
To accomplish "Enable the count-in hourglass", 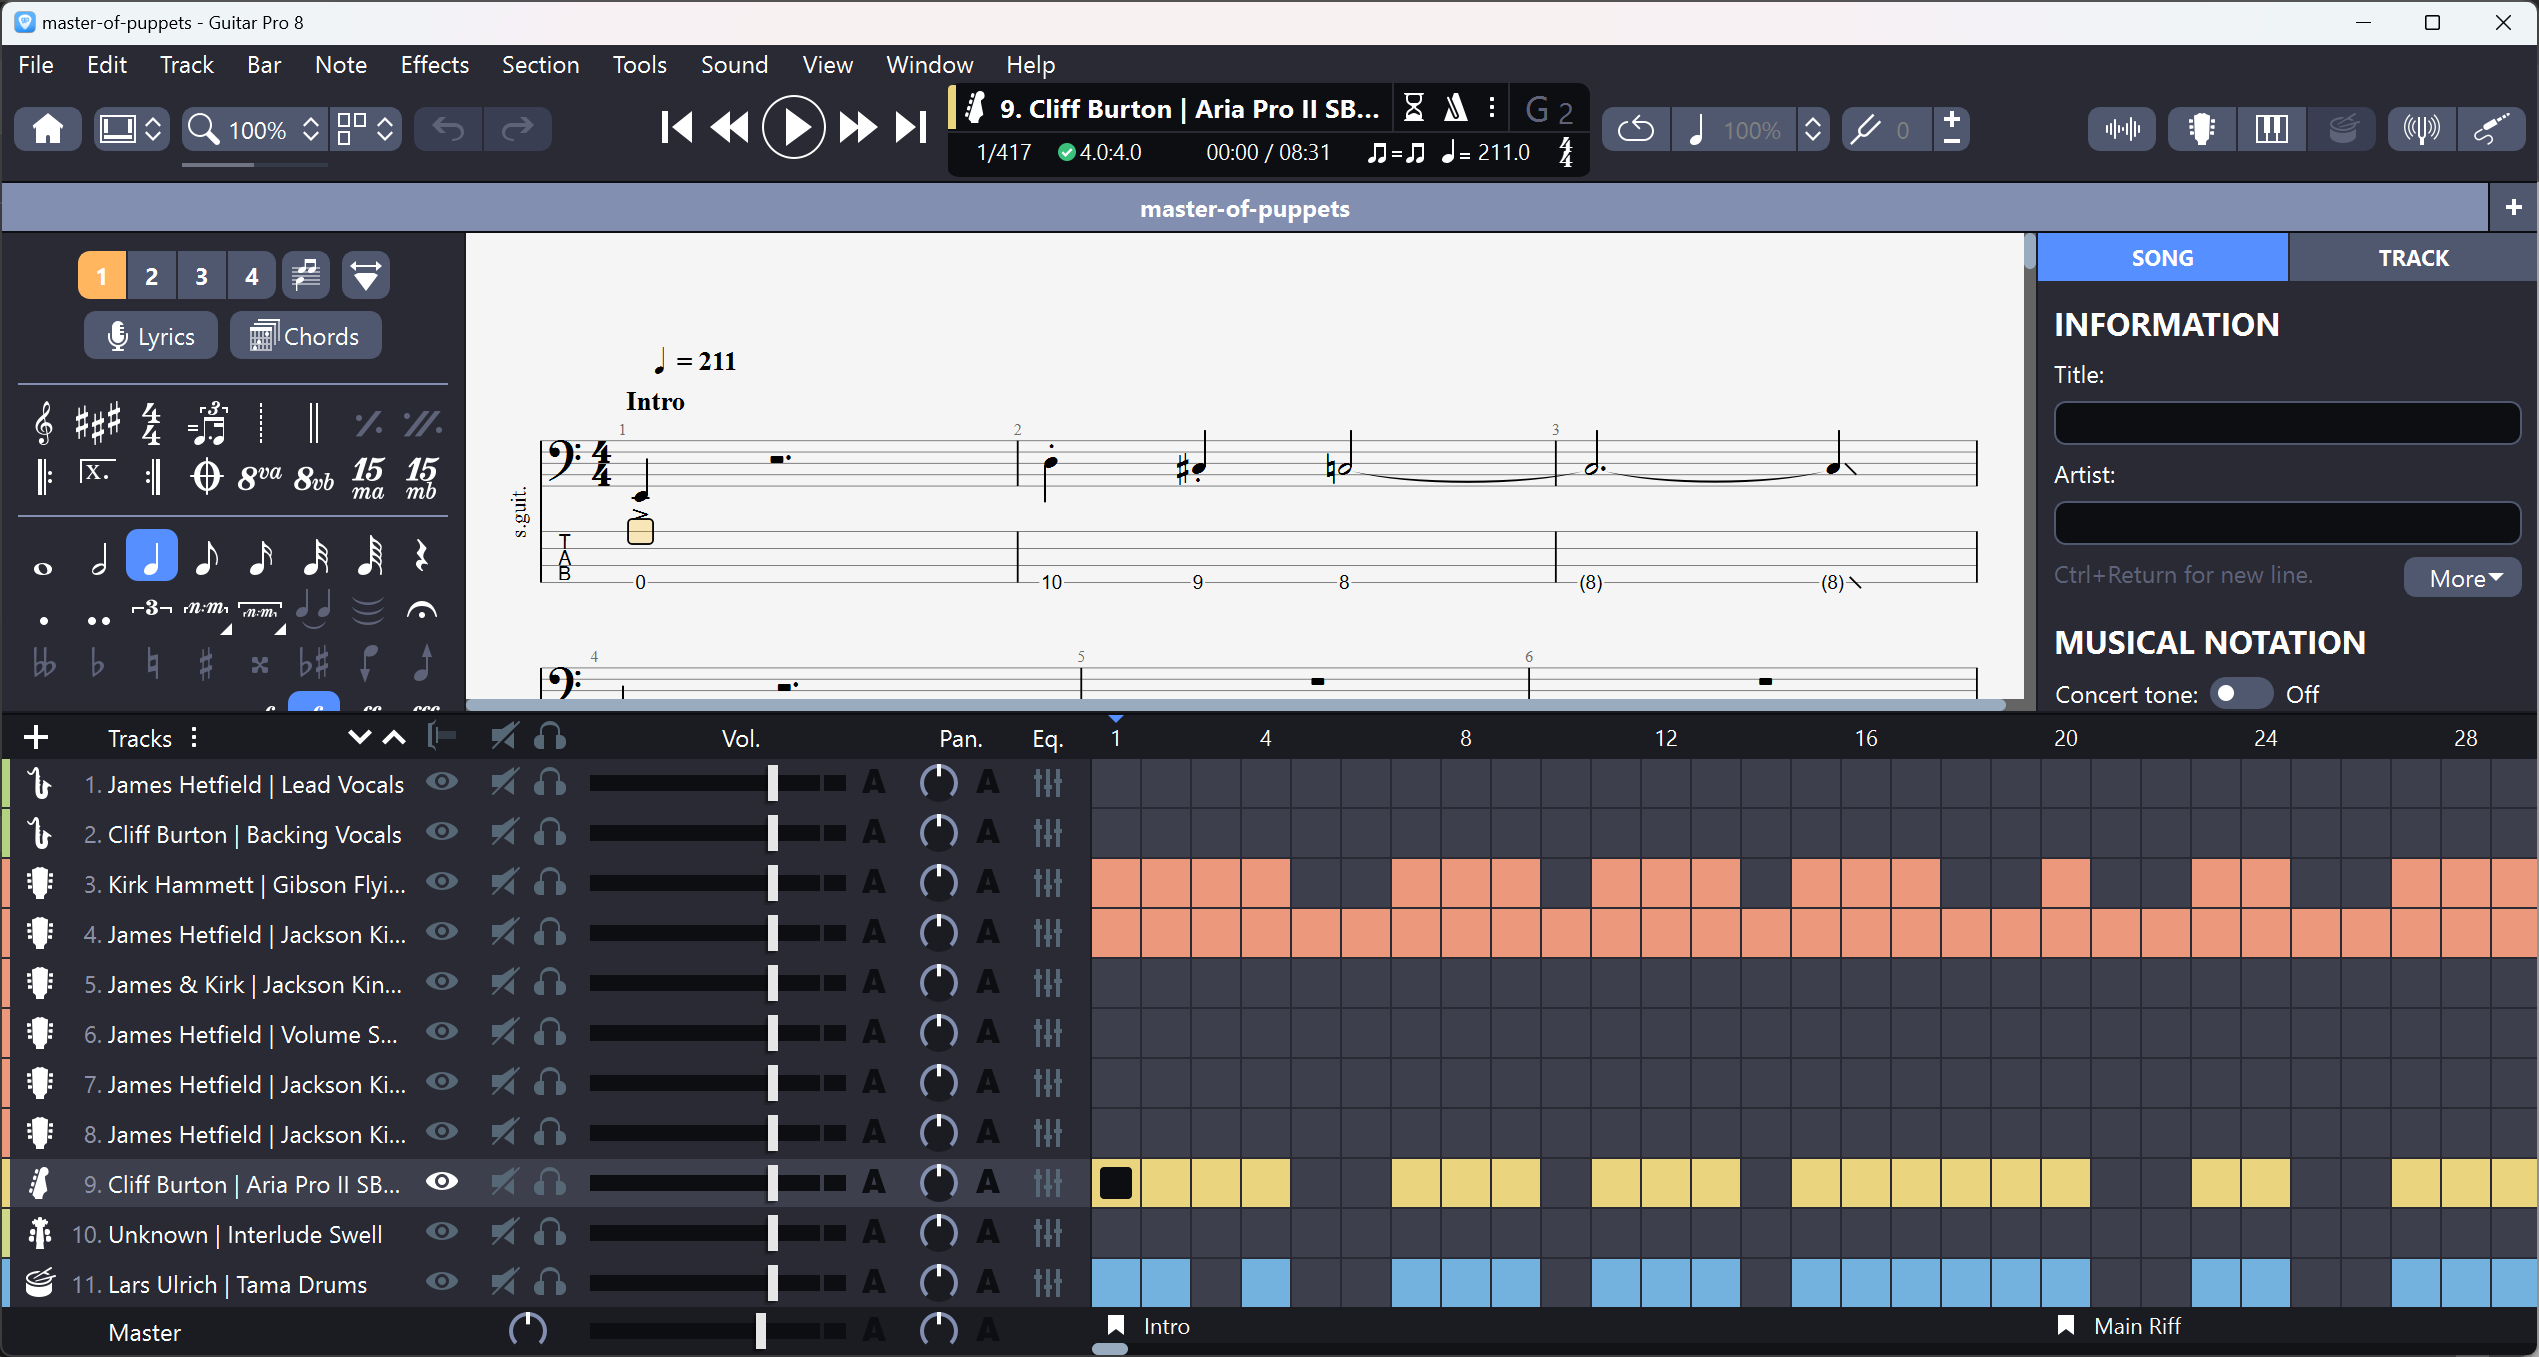I will 1413,107.
